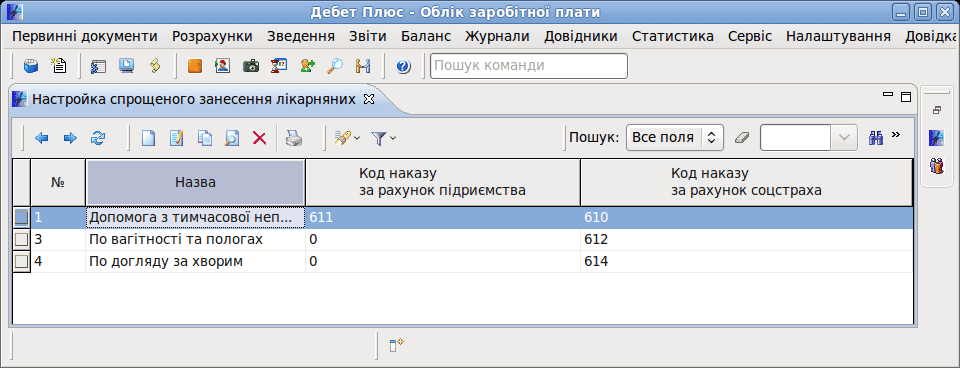Click the blue help question mark icon
This screenshot has height=368, width=960.
(403, 66)
